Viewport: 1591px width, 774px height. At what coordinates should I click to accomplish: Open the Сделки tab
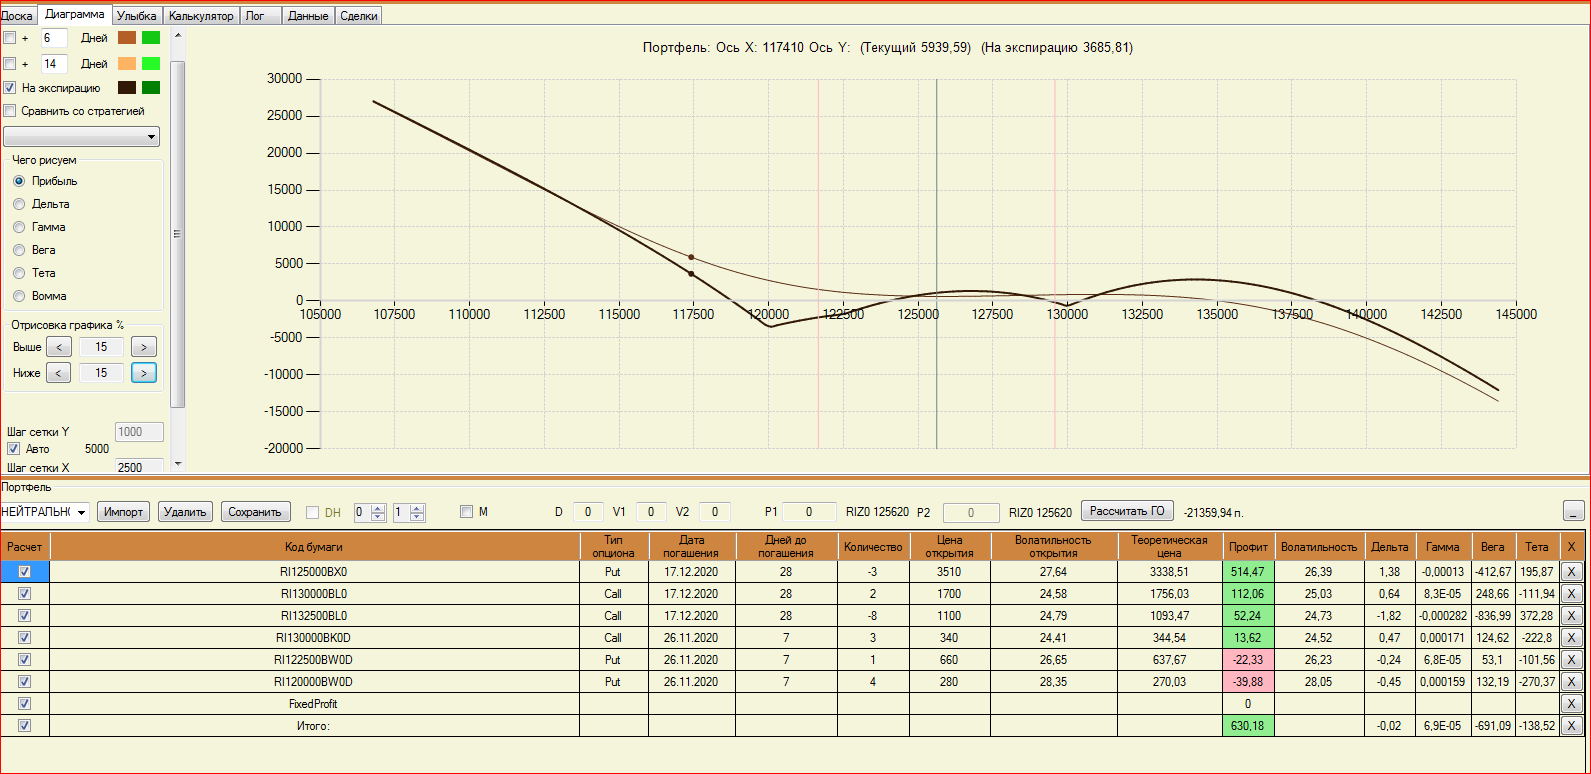click(358, 16)
